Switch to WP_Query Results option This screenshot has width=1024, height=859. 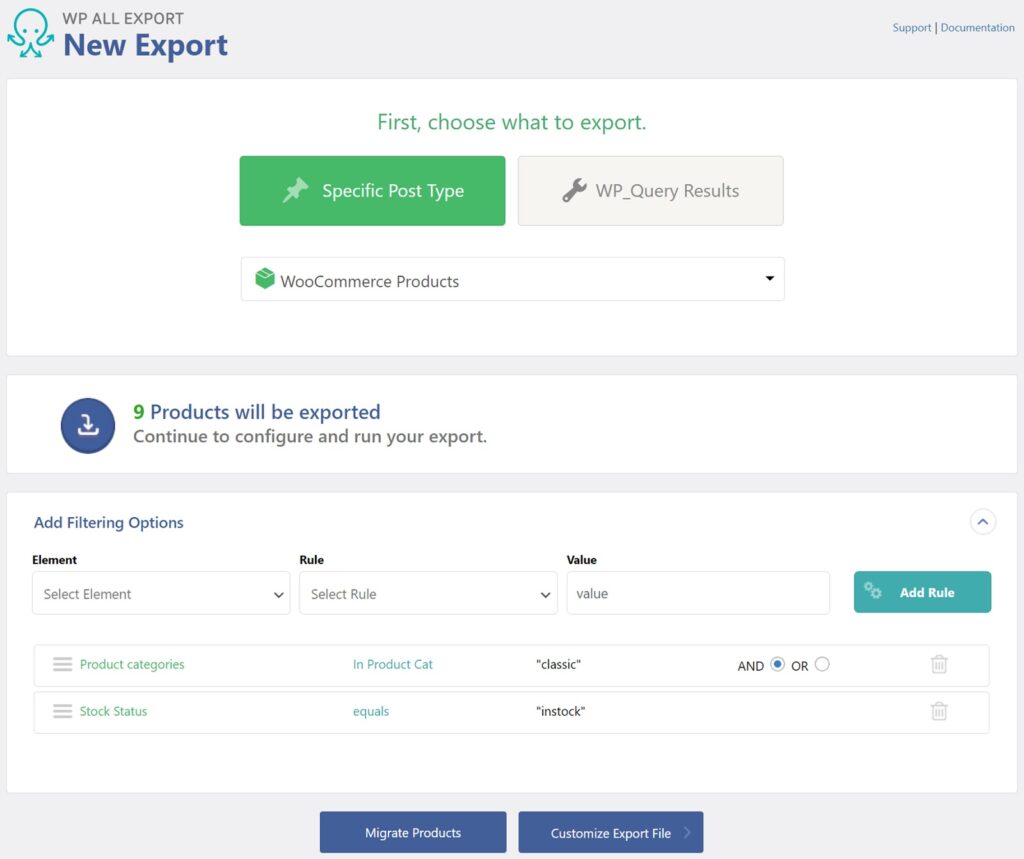pos(650,191)
